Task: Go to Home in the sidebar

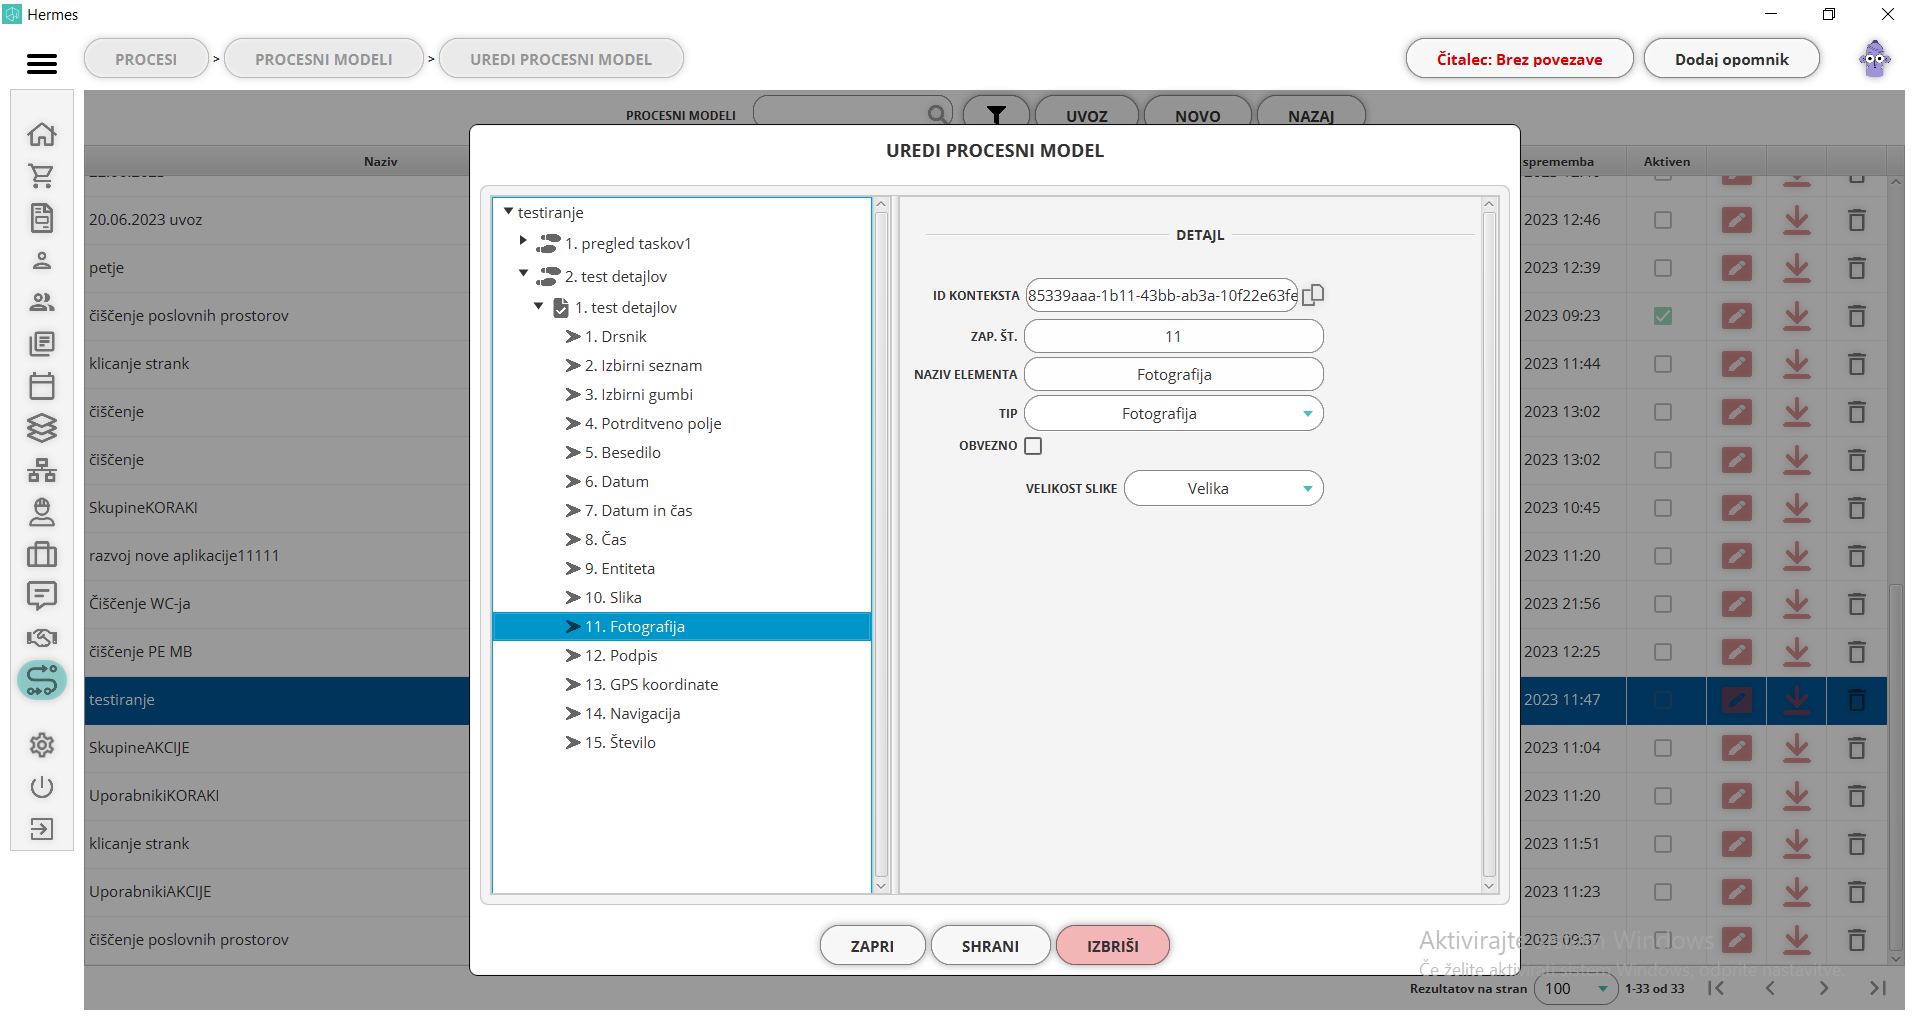Action: [x=42, y=134]
